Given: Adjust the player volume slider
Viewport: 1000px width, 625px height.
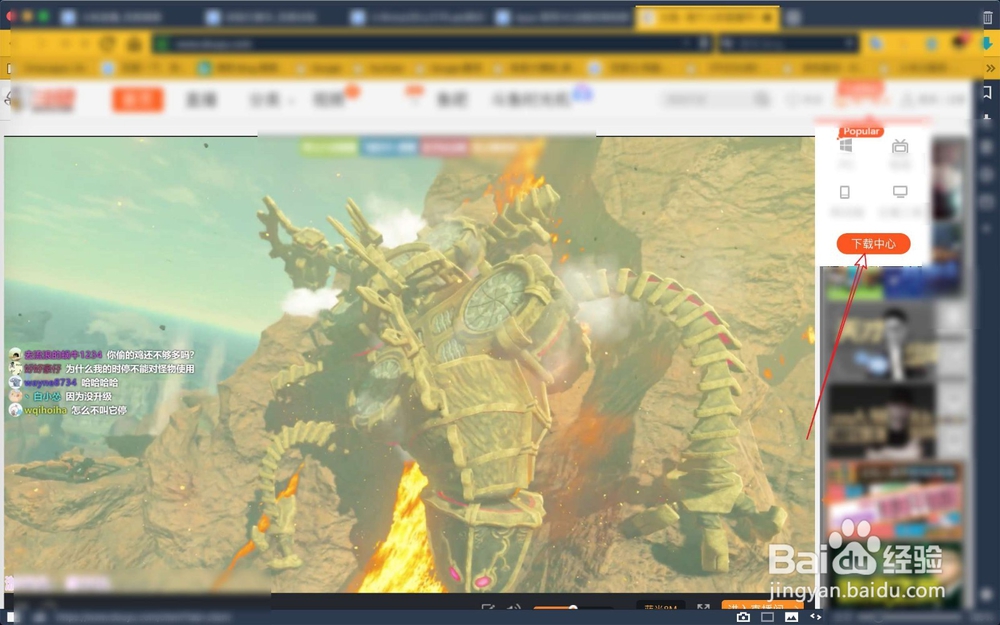Looking at the screenshot, I should [571, 608].
